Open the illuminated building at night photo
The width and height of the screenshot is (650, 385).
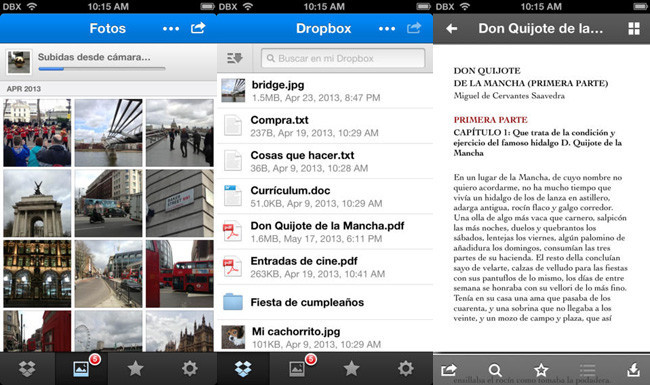tap(37, 274)
